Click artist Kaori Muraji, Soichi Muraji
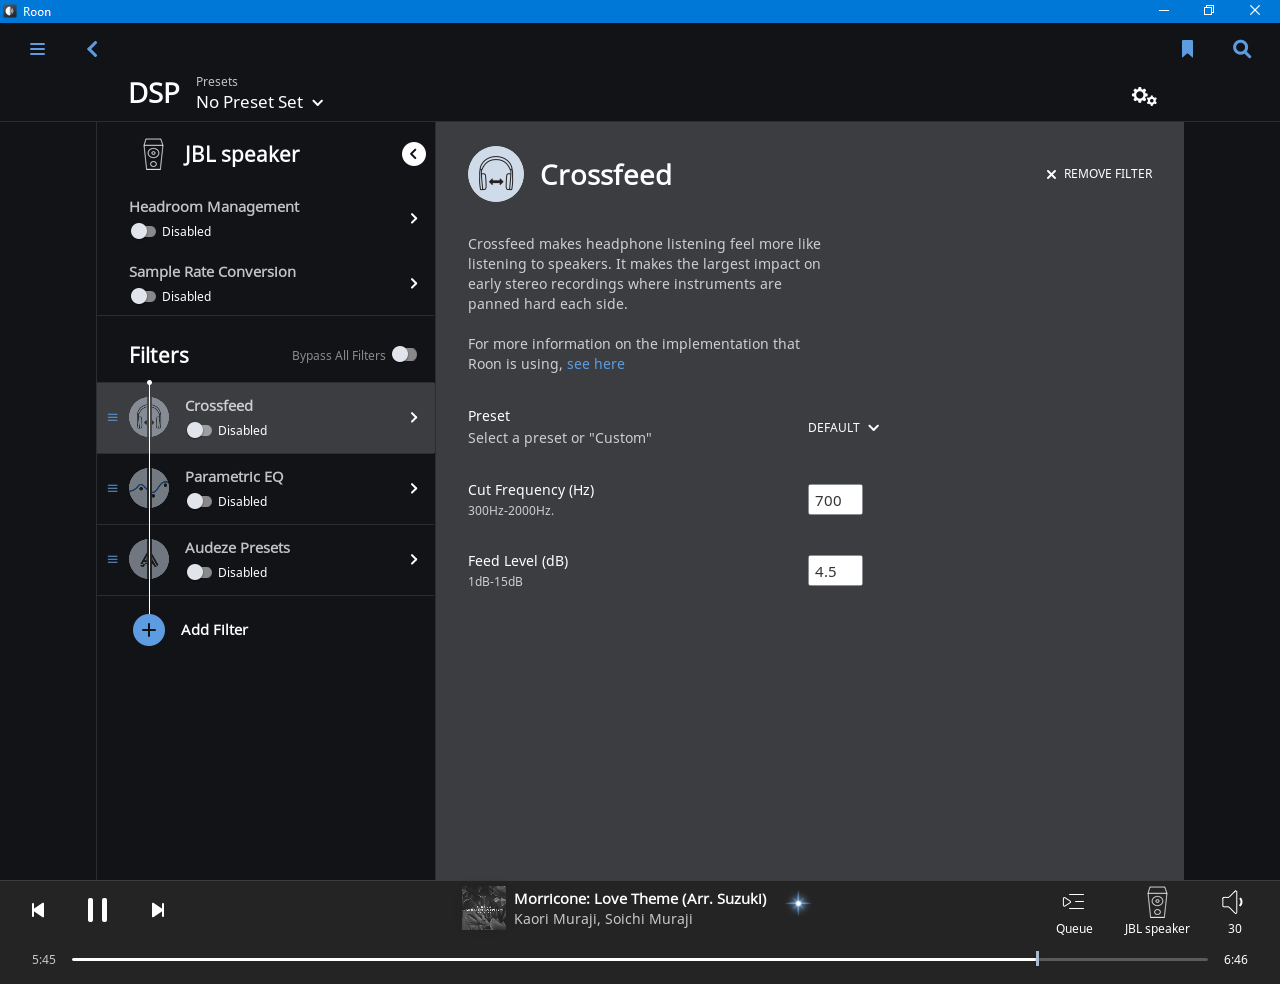The width and height of the screenshot is (1280, 984). point(603,919)
